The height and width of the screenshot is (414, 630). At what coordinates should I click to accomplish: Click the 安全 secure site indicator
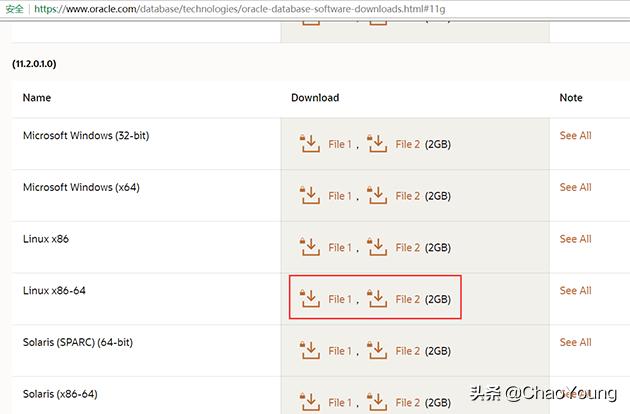[x=14, y=9]
